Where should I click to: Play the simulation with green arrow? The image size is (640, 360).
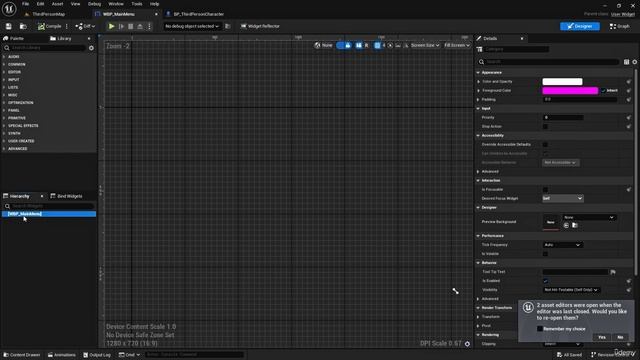coord(111,26)
